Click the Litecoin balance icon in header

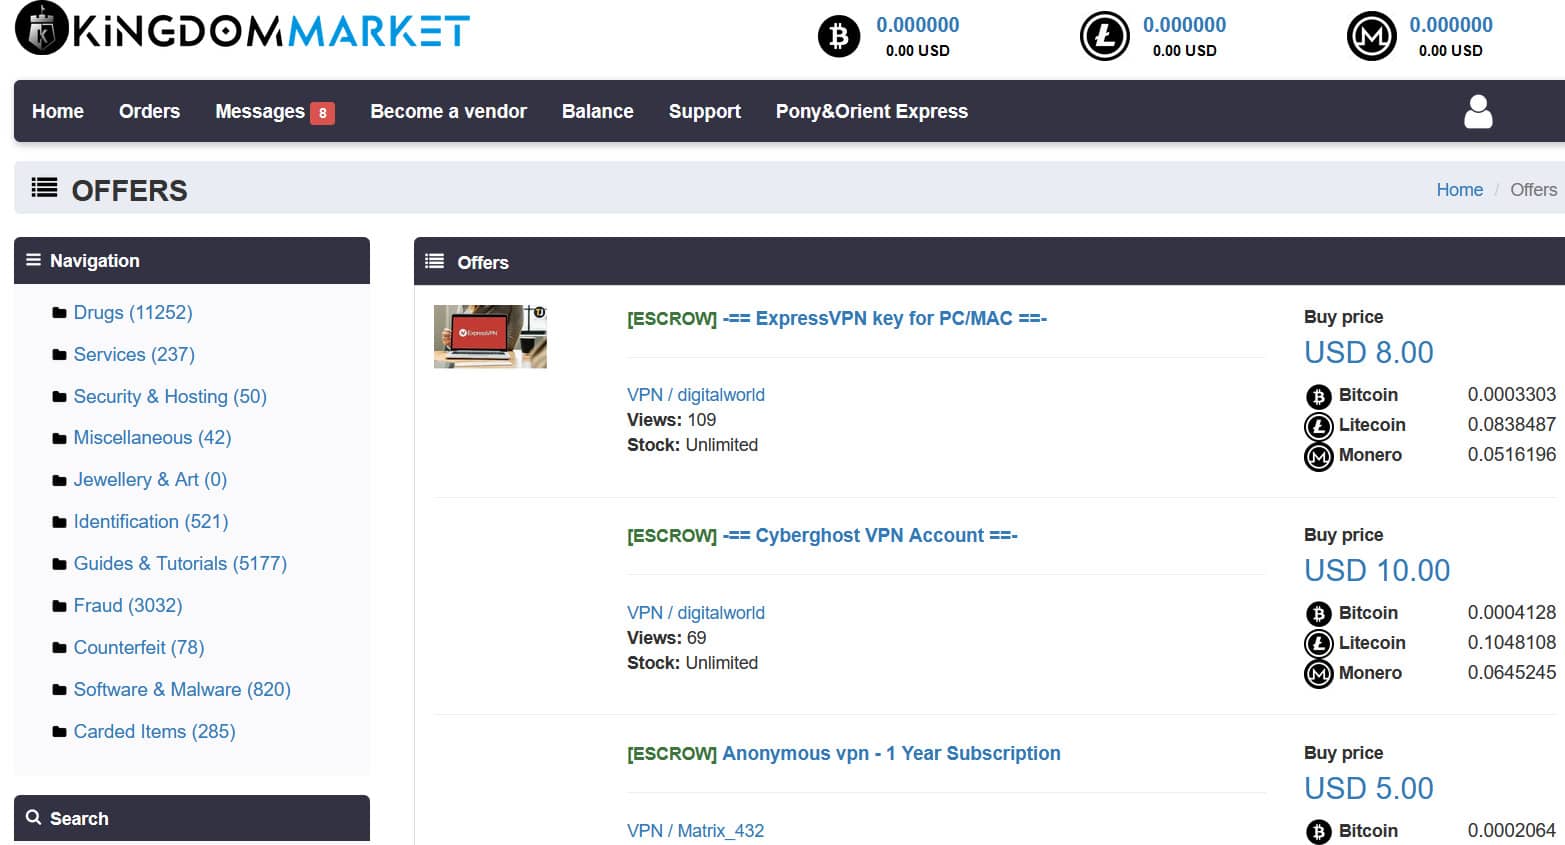coord(1104,37)
